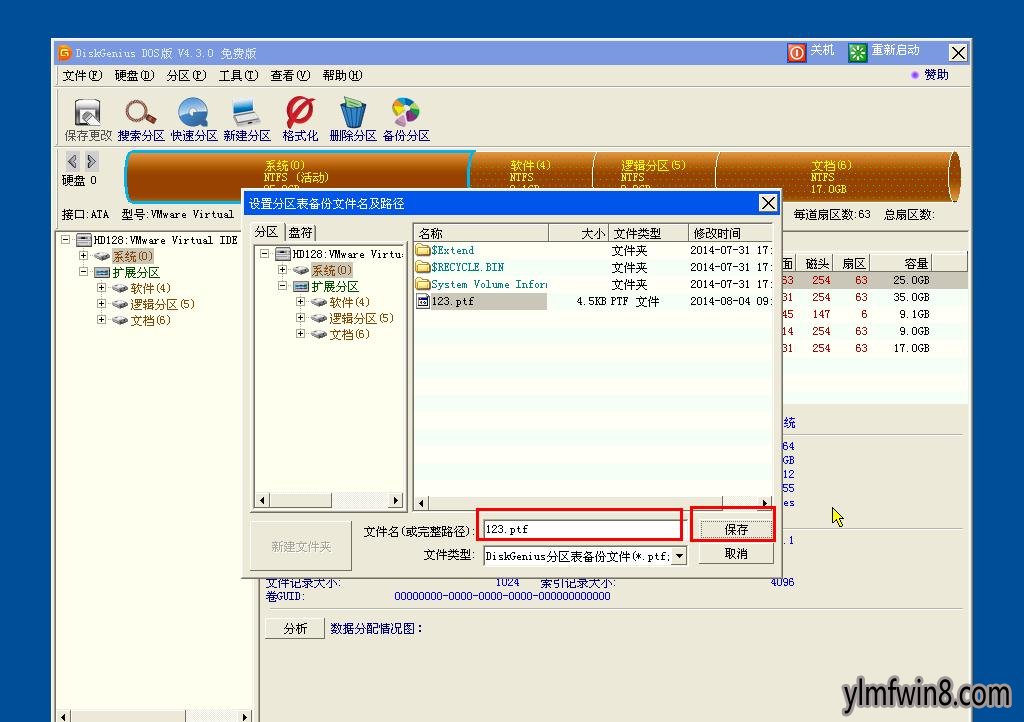The height and width of the screenshot is (722, 1024).
Task: Click the 保存更改 (save changes) toolbar icon
Action: tap(88, 112)
